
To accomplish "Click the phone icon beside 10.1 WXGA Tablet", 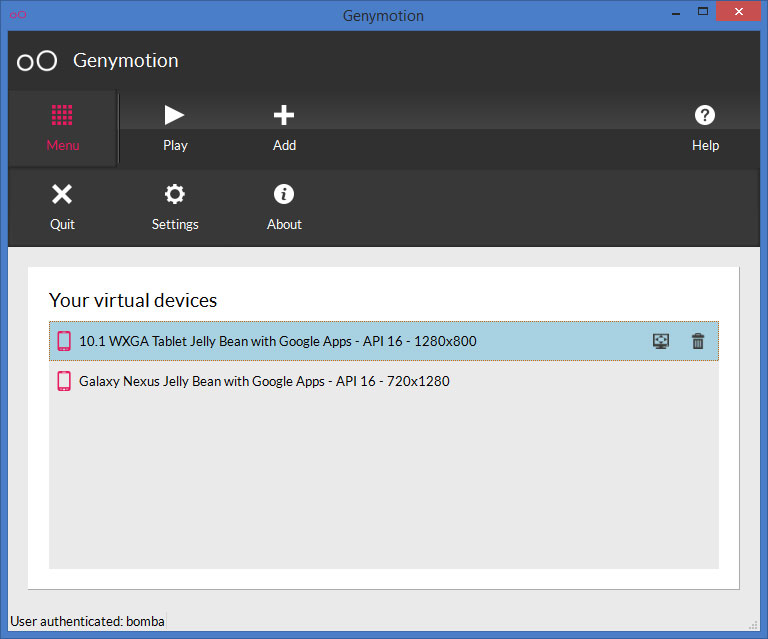I will tap(64, 341).
